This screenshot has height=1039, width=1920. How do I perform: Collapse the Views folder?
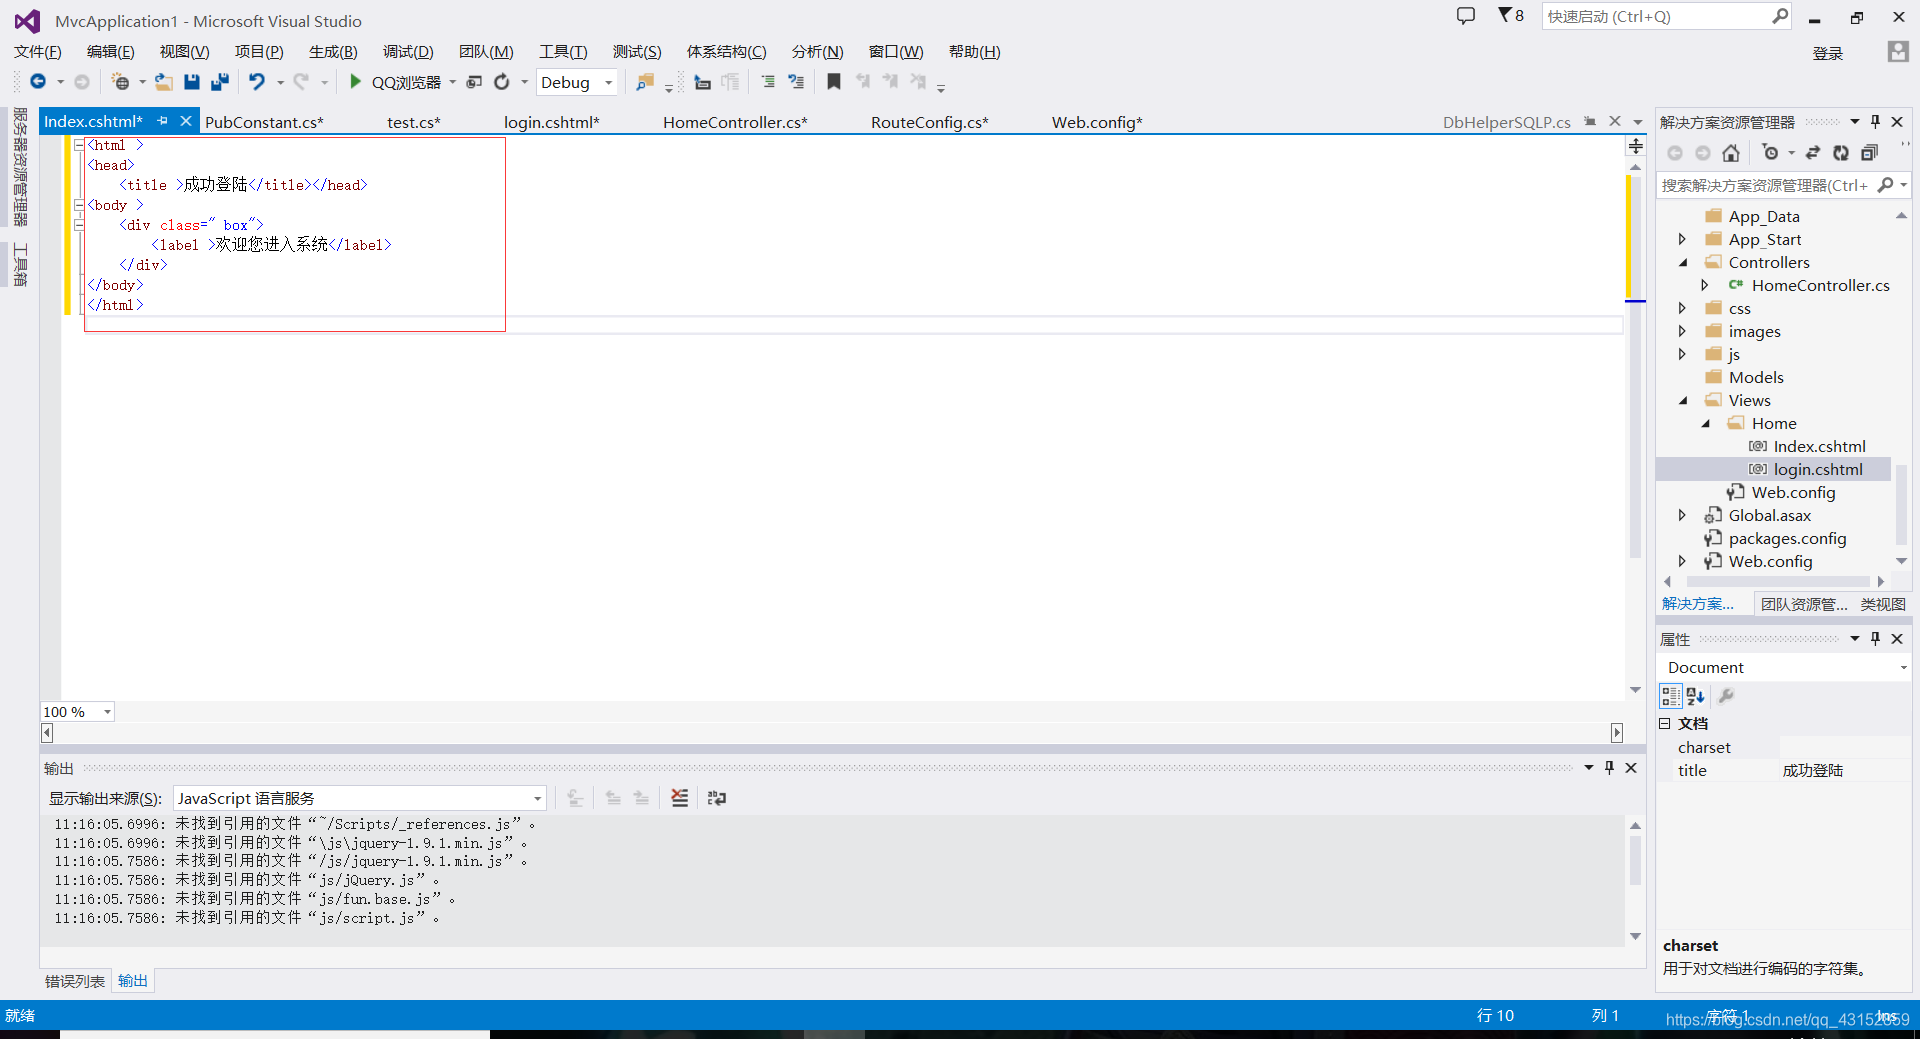1682,401
